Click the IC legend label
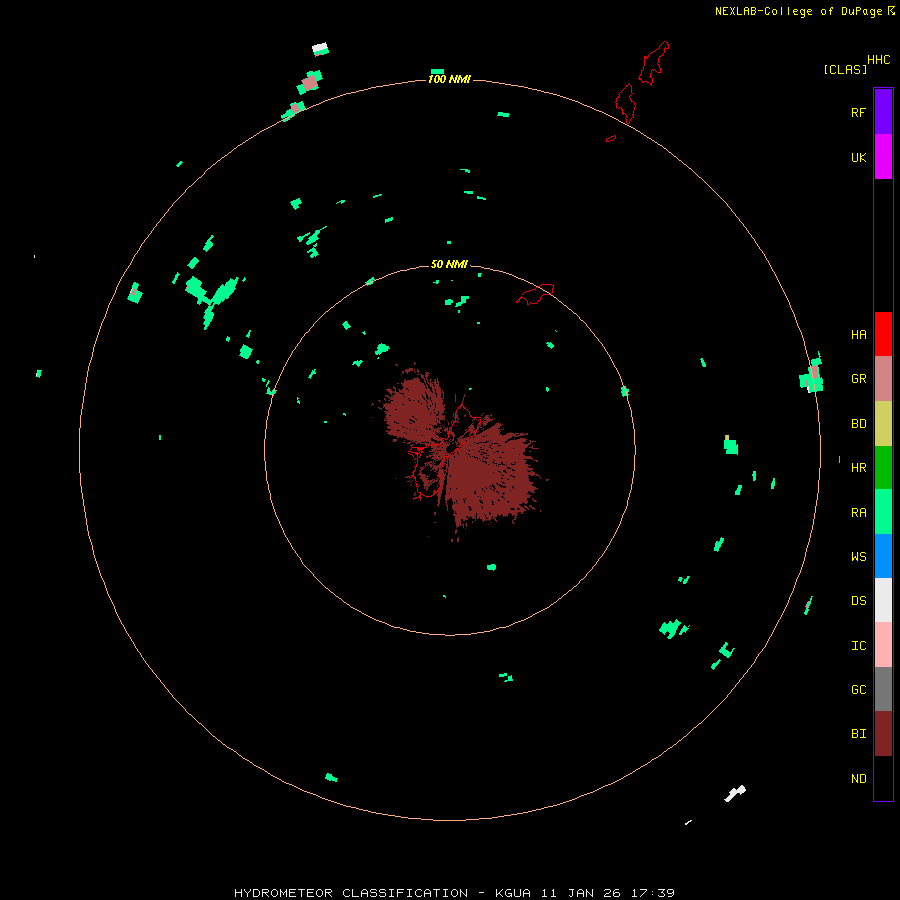The height and width of the screenshot is (900, 900). (x=858, y=646)
